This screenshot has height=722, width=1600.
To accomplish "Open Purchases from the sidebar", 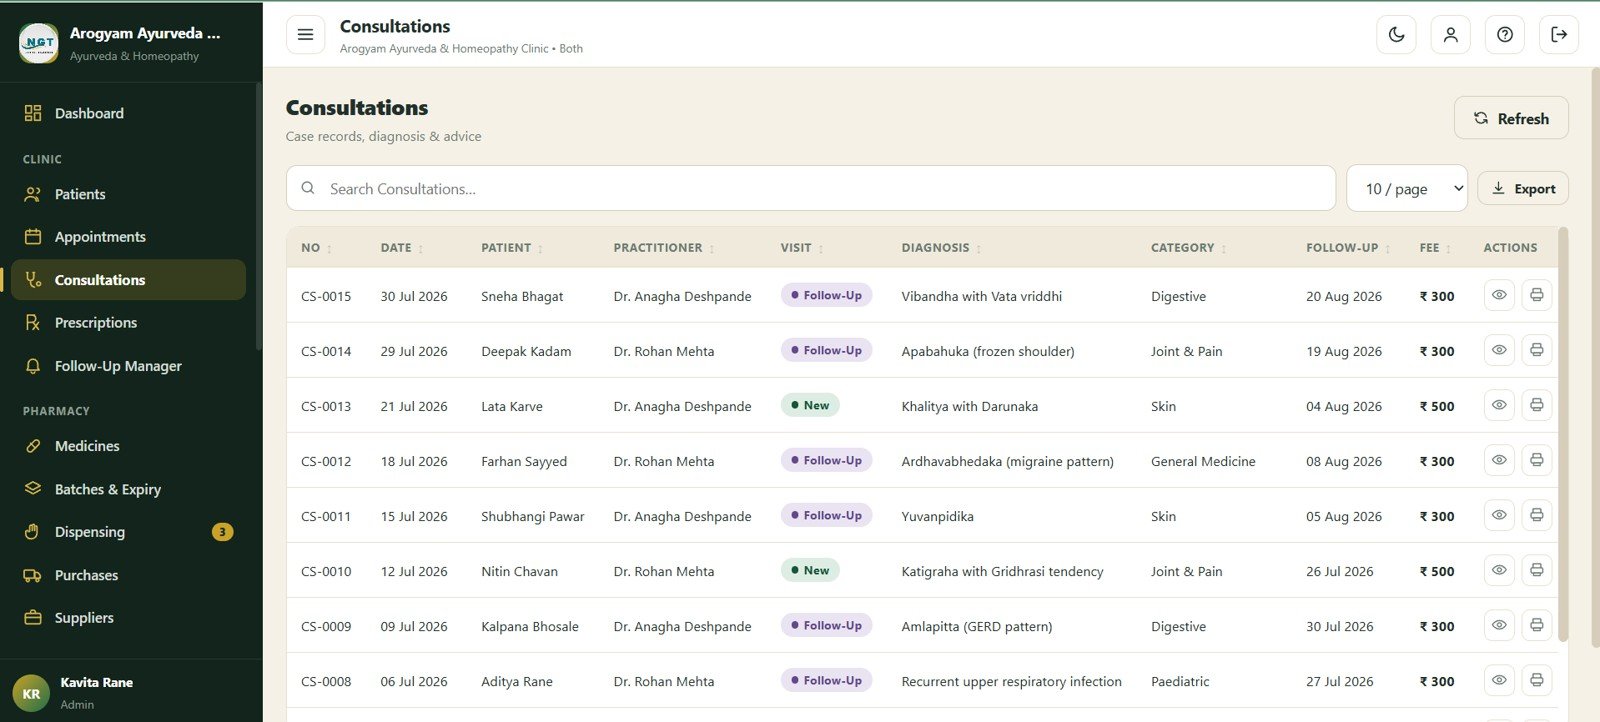I will 128,575.
